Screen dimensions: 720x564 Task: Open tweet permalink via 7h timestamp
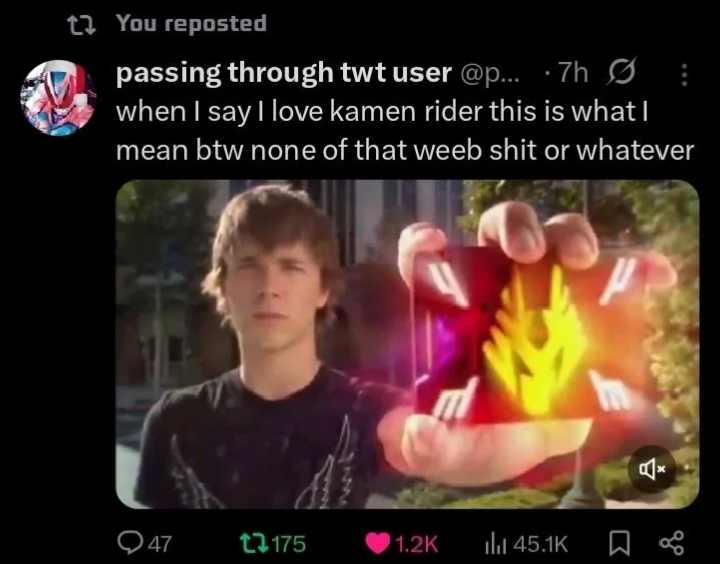click(x=574, y=73)
